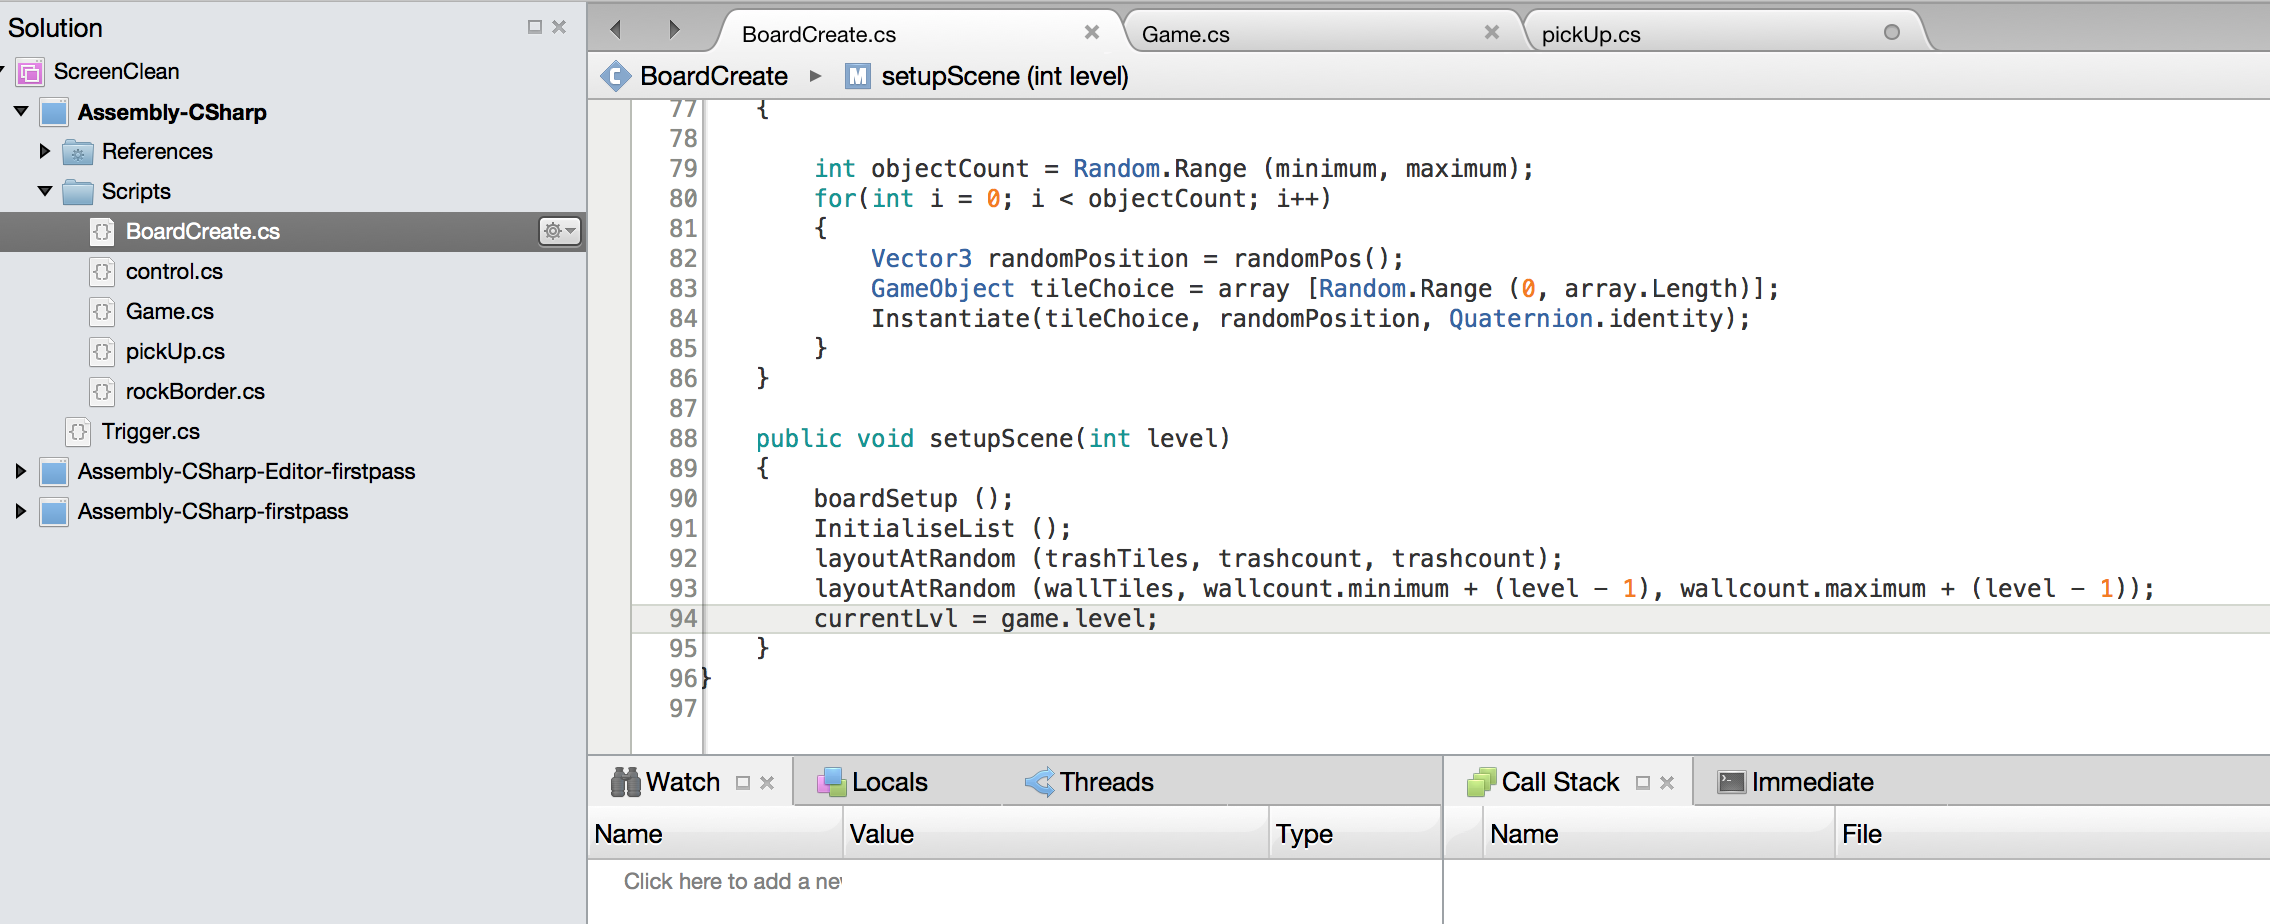Image resolution: width=2270 pixels, height=924 pixels.
Task: Click the Assembly-CSharp-Editor-firstpass project icon
Action: point(54,472)
